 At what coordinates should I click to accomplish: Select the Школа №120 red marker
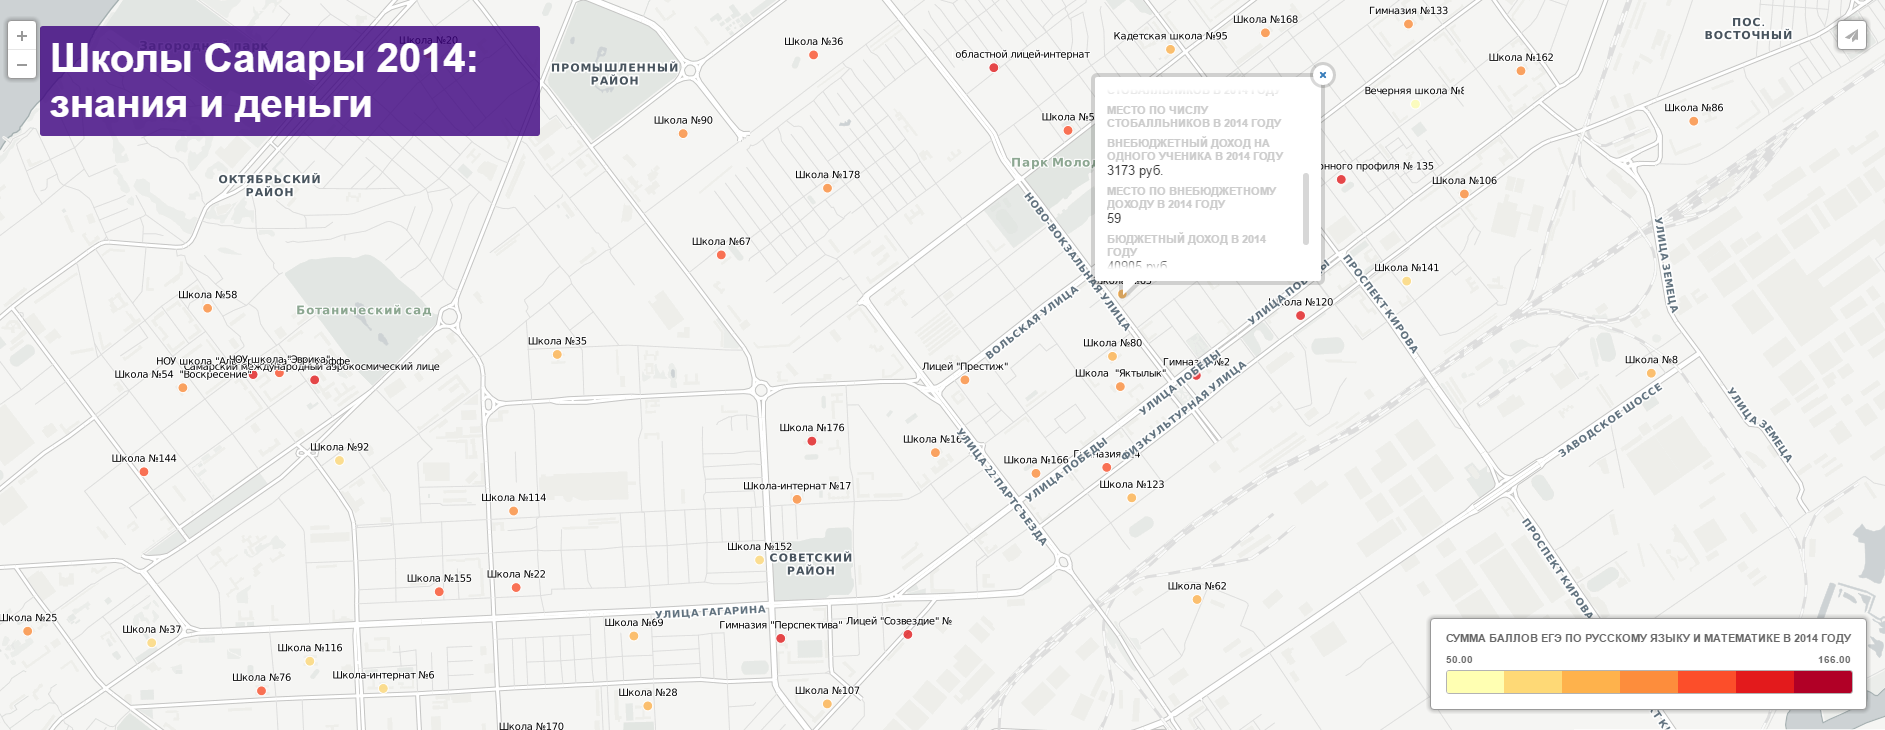tap(1301, 316)
